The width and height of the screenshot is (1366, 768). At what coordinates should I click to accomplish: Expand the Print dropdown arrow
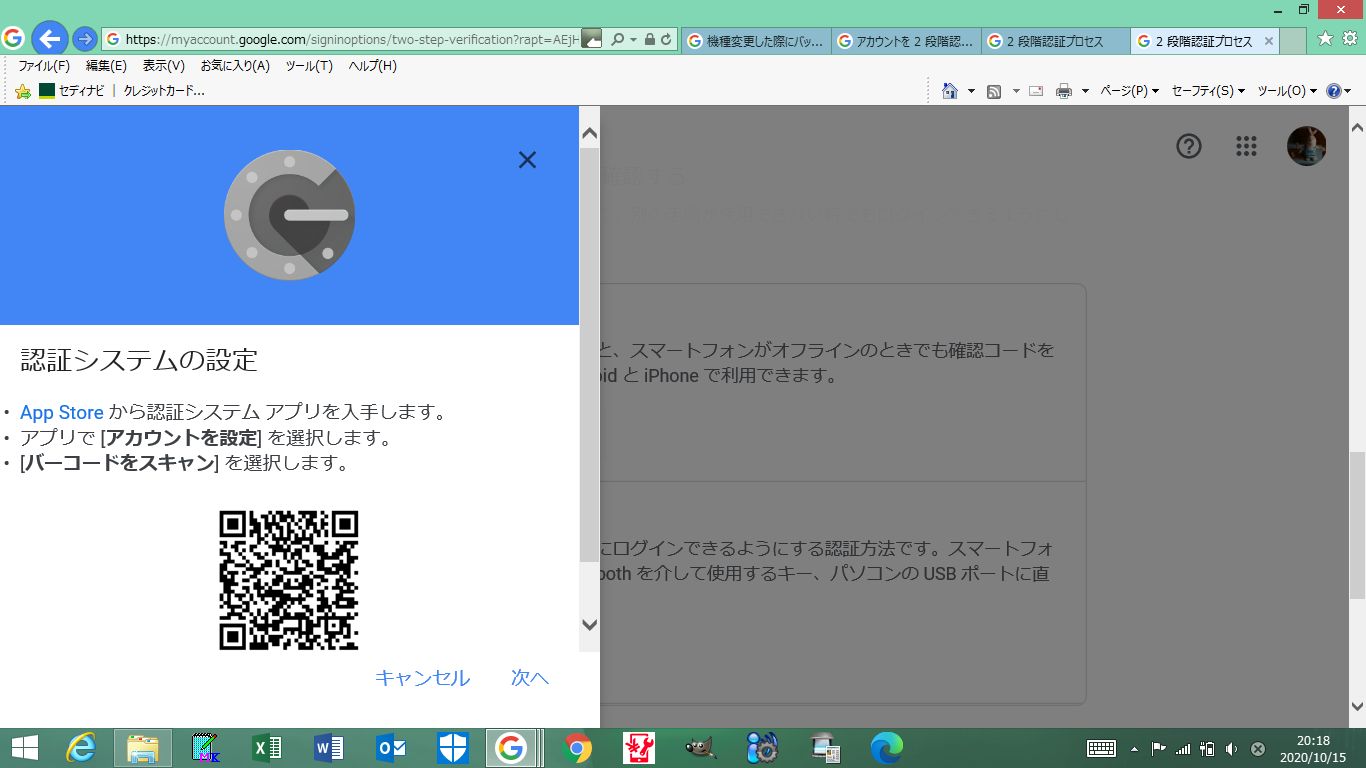(x=1084, y=91)
